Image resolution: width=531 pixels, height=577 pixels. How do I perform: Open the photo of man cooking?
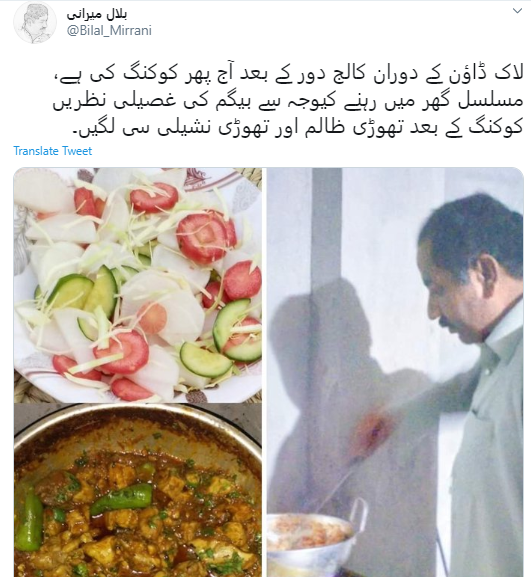[395, 372]
